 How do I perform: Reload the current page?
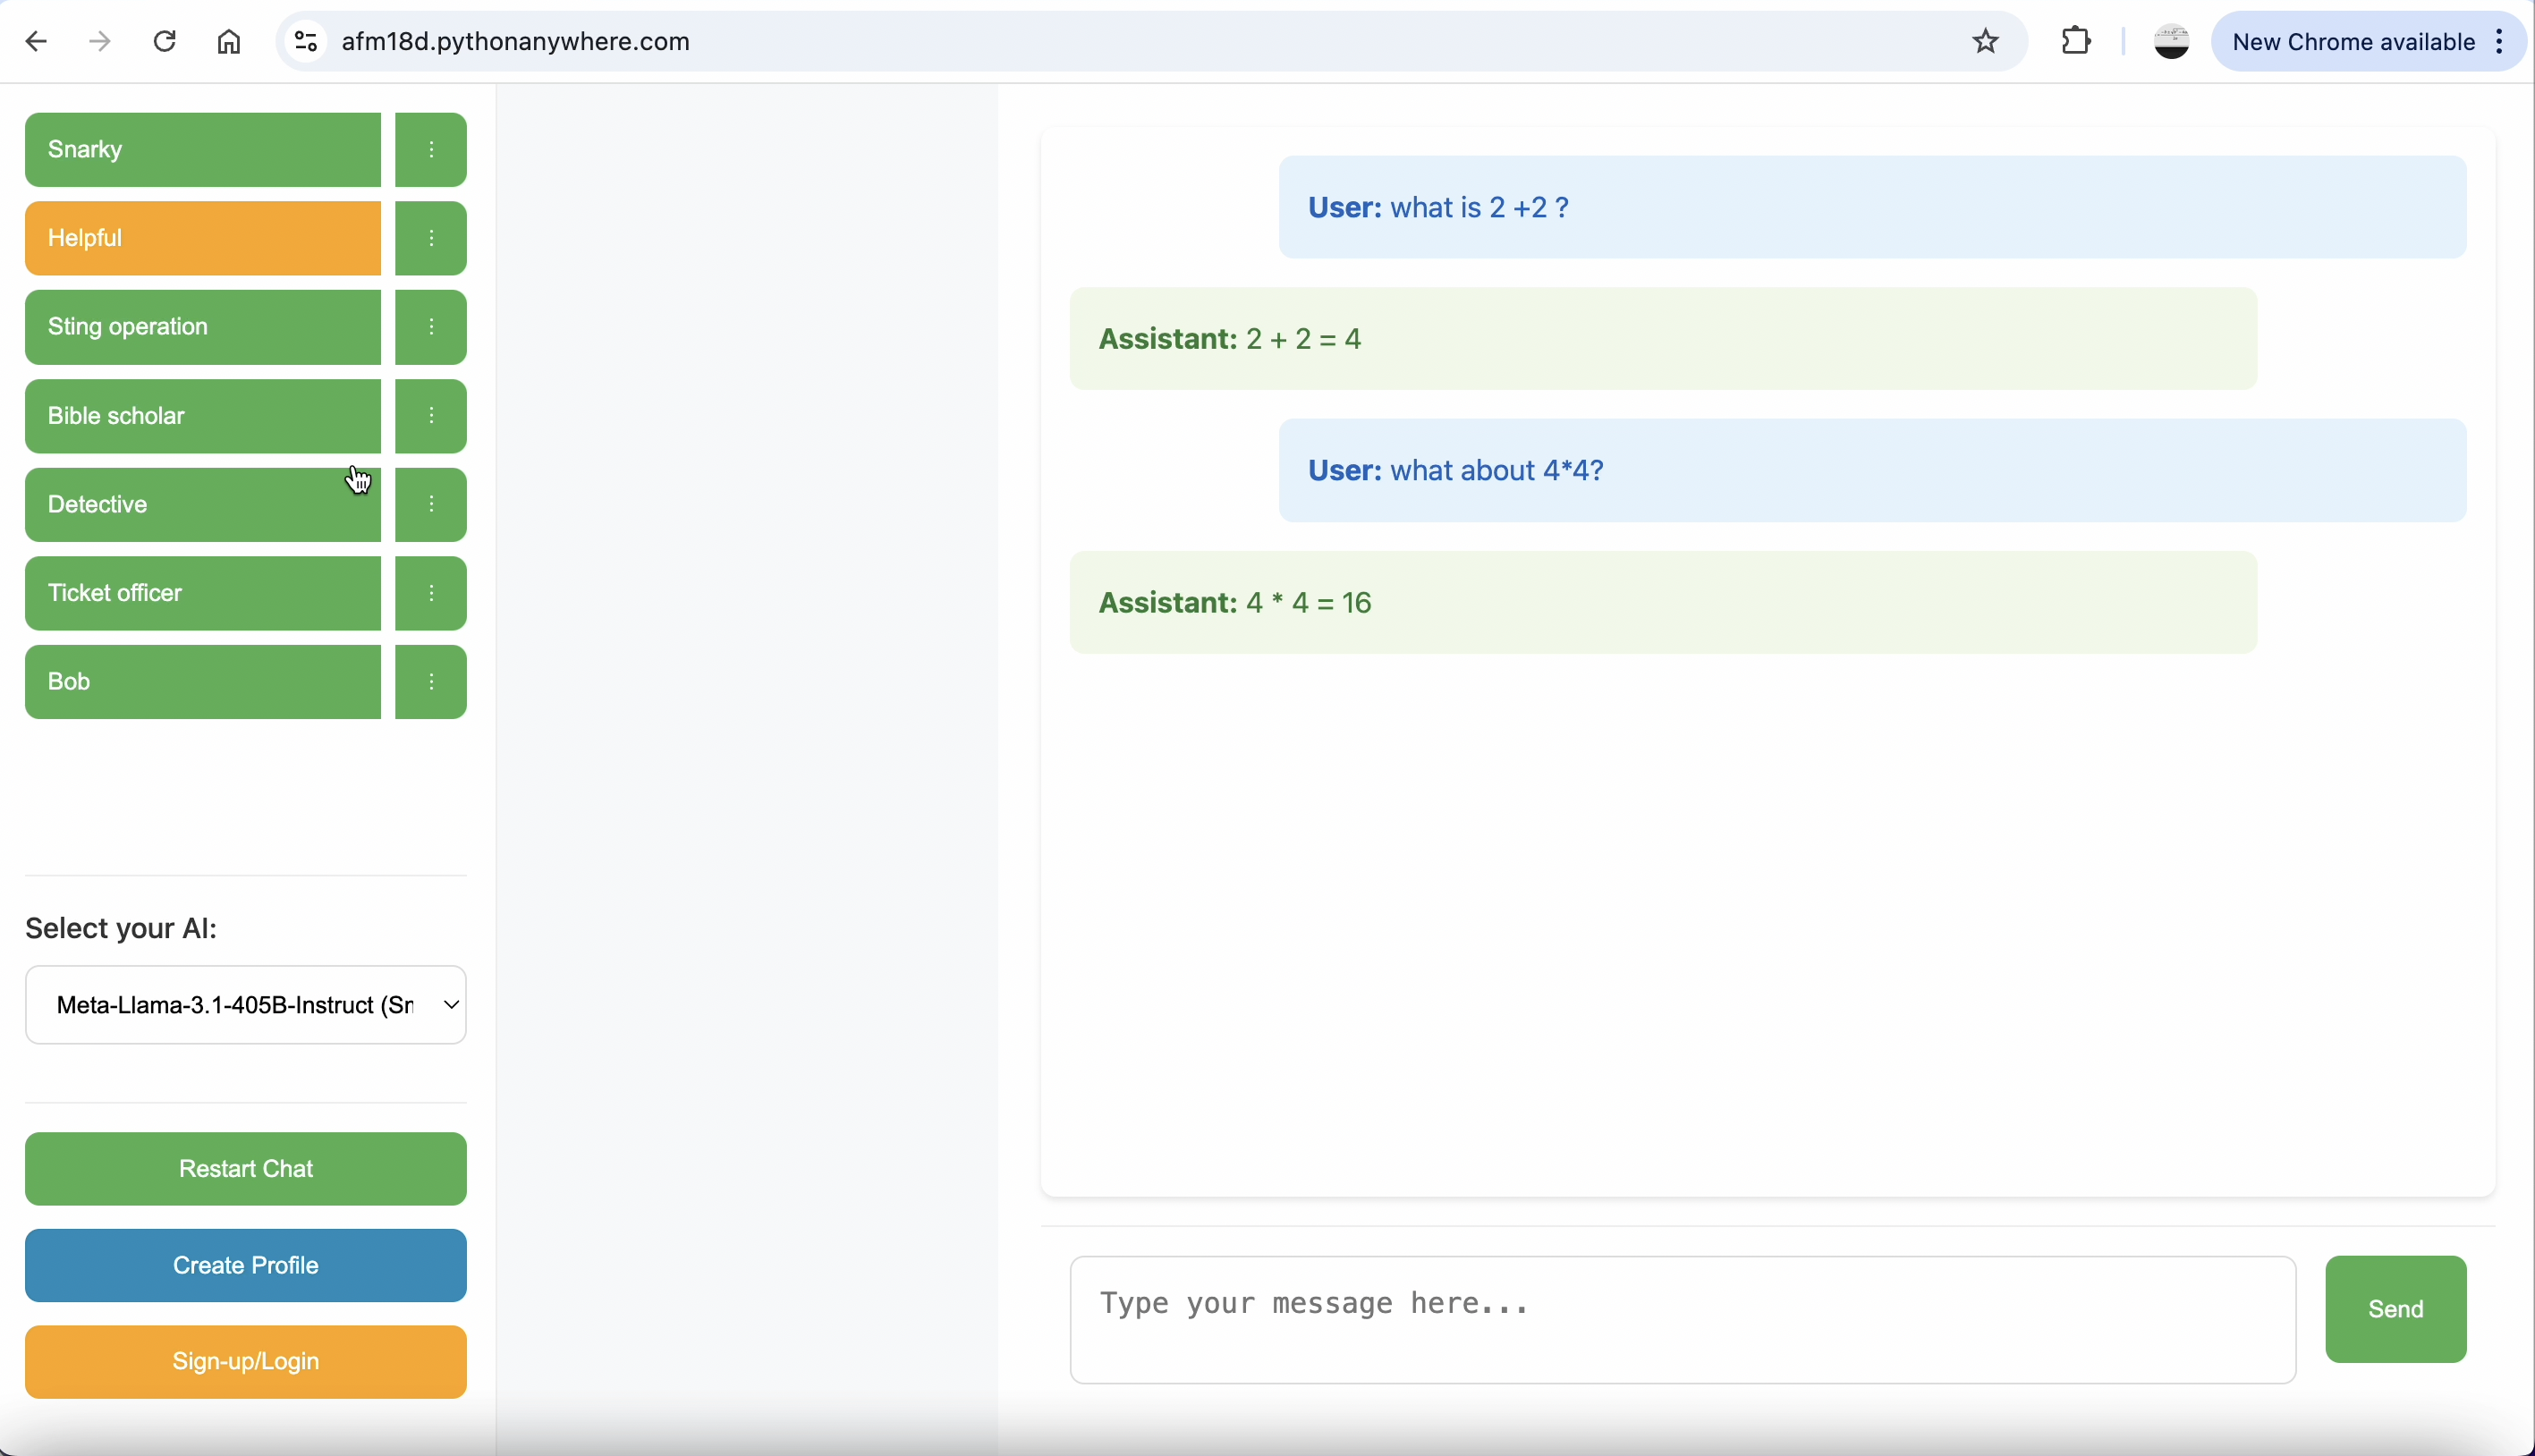165,42
